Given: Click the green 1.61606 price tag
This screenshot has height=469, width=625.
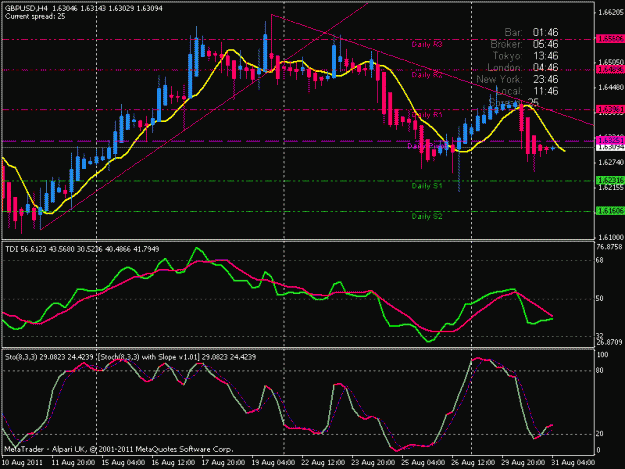Looking at the screenshot, I should point(610,211).
